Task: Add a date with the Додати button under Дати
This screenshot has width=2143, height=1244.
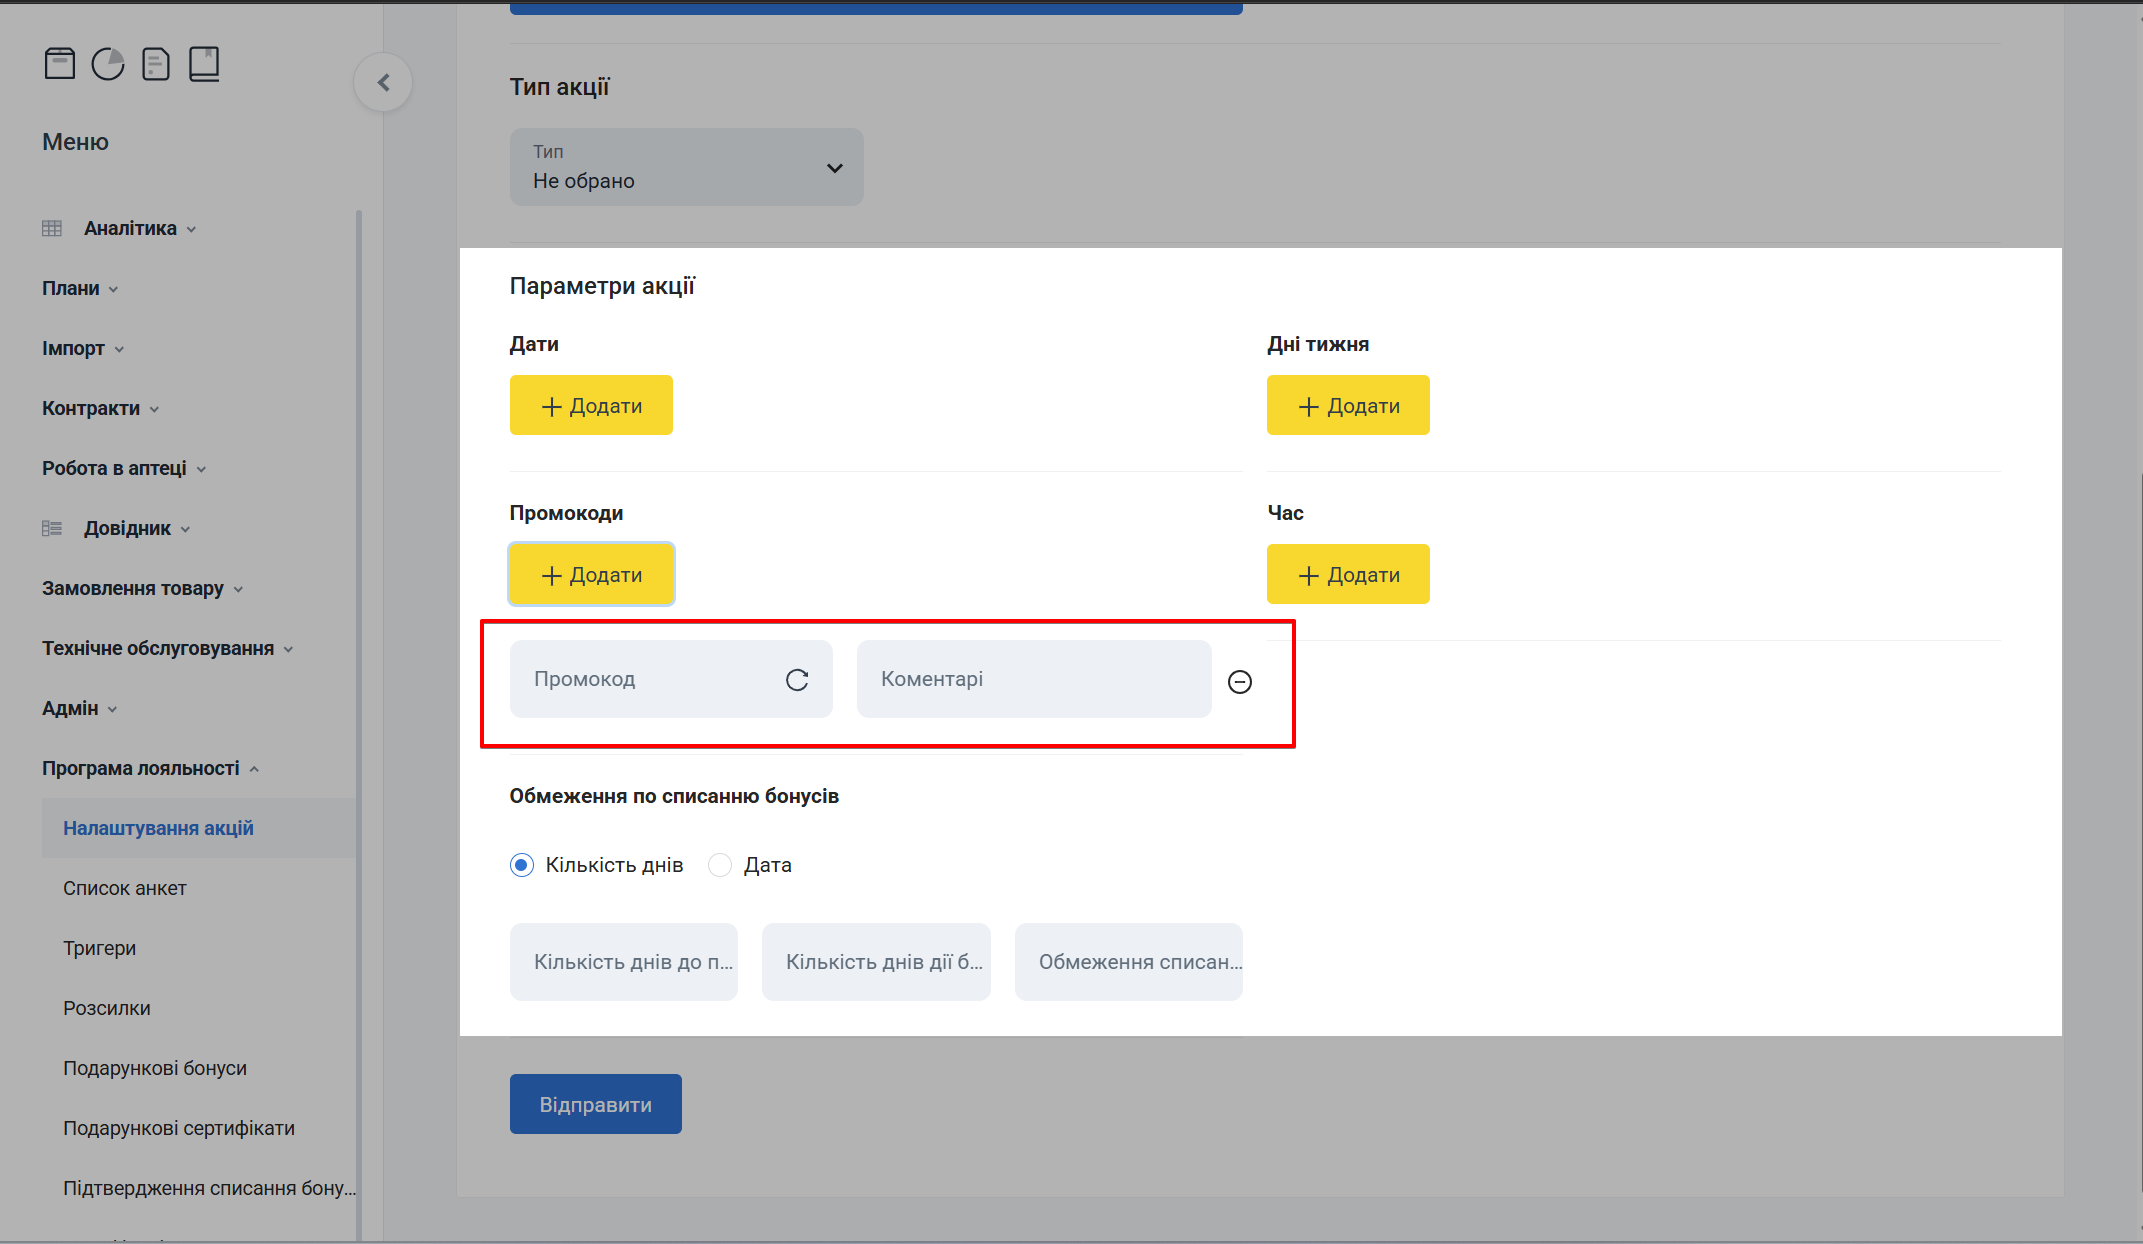Action: click(591, 405)
